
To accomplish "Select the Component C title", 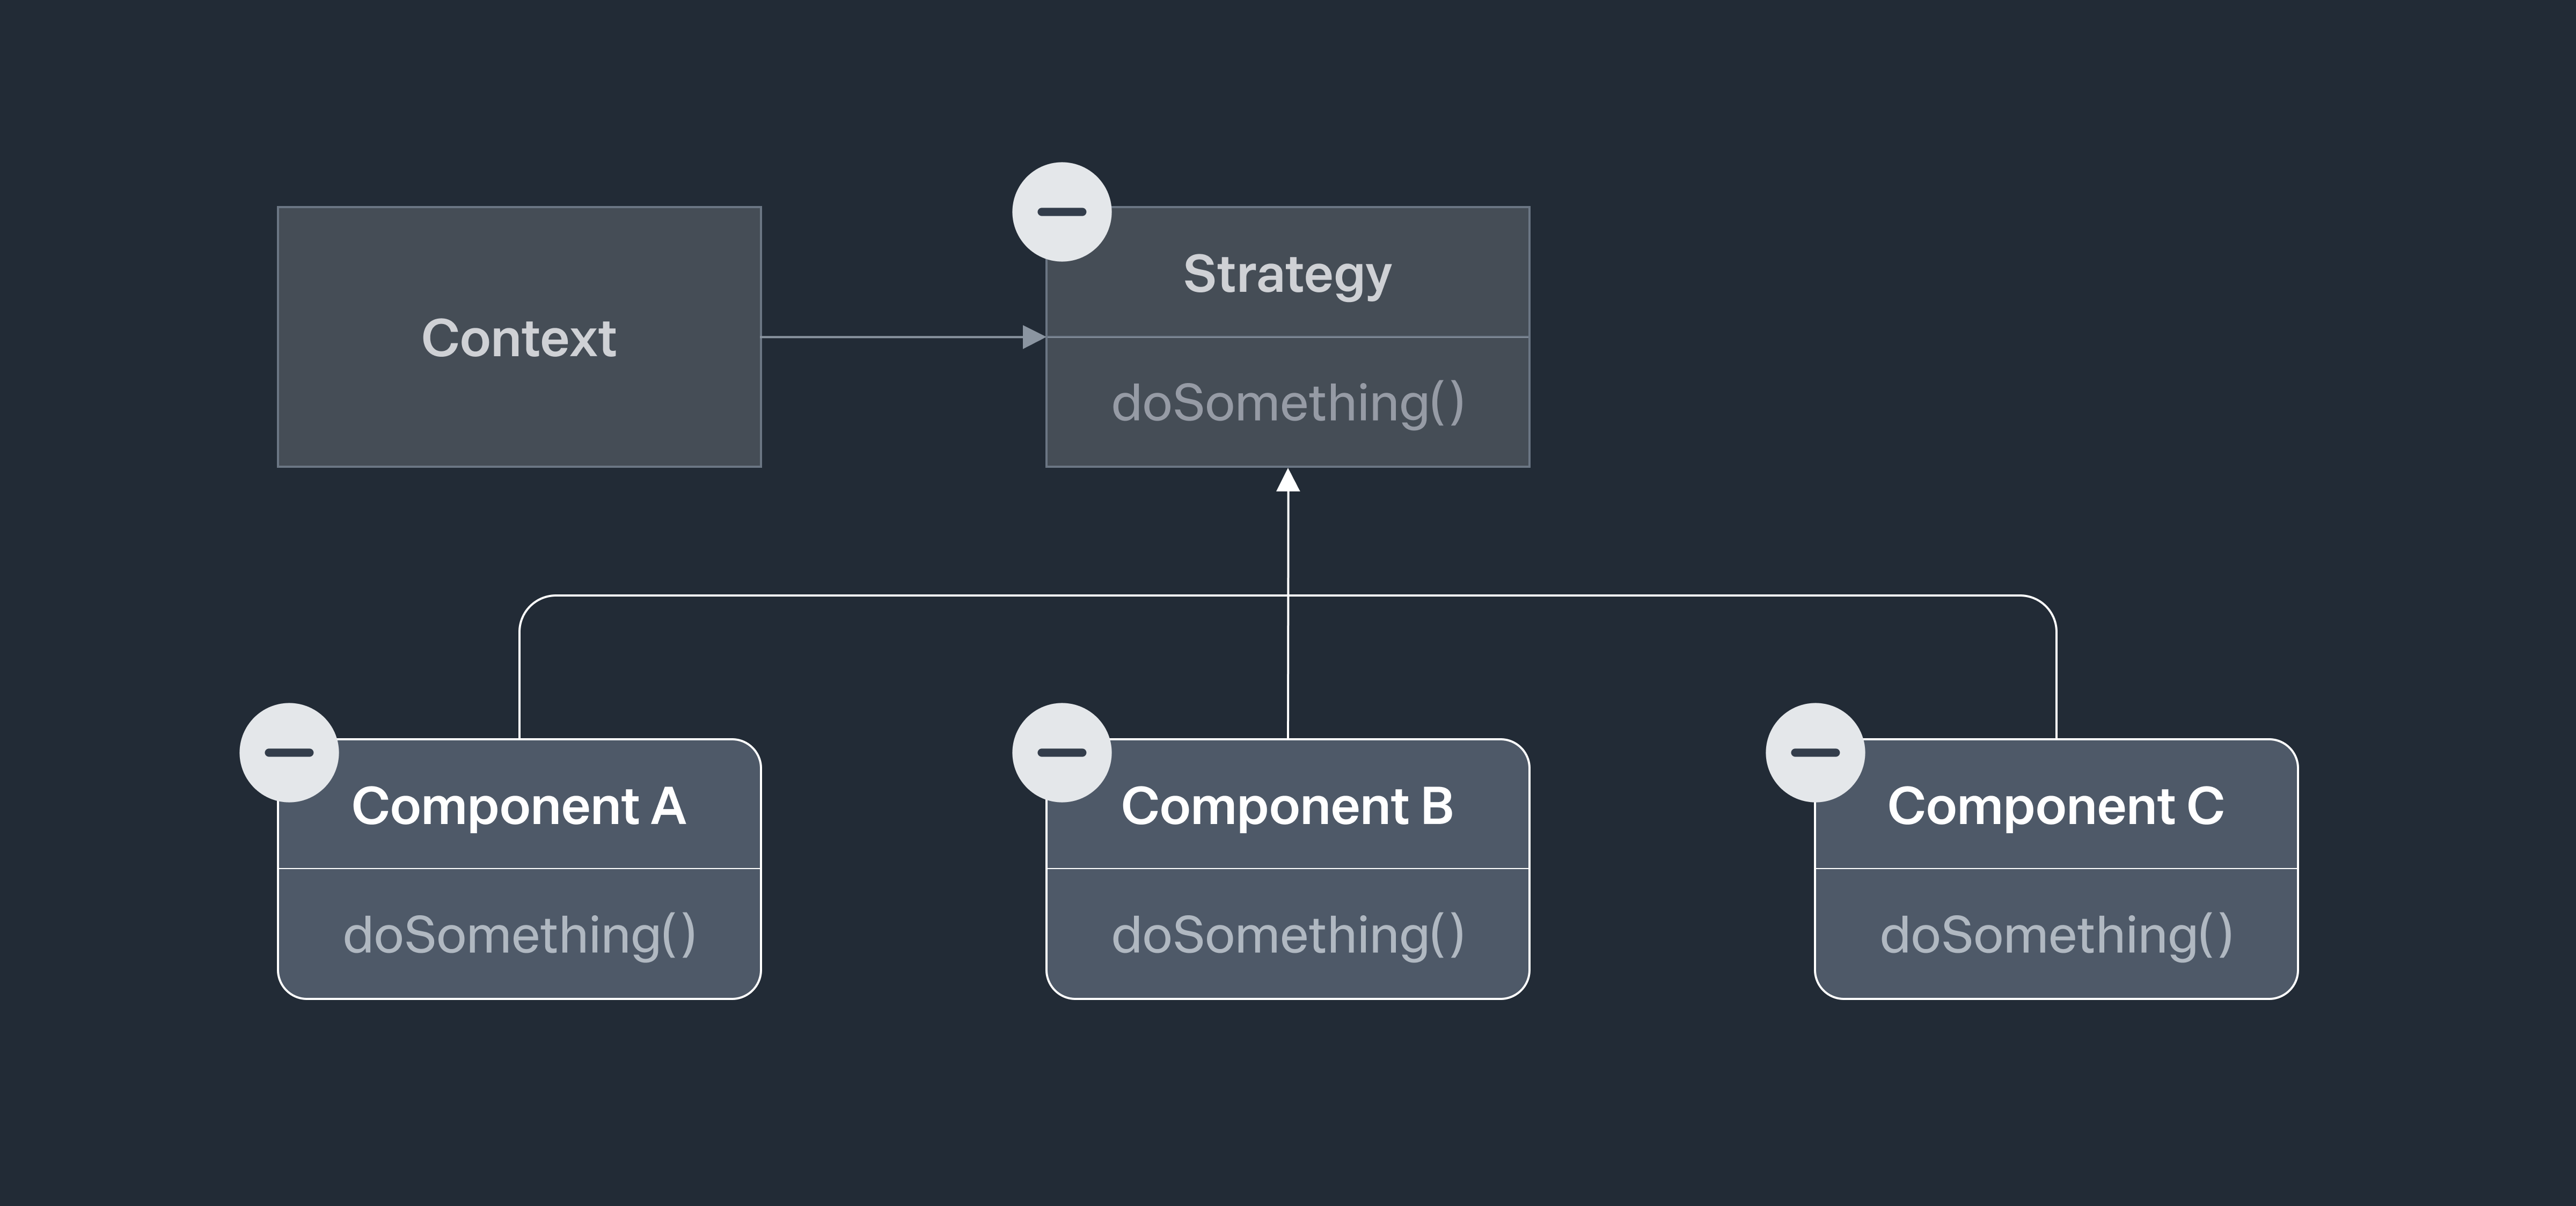I will pyautogui.click(x=2056, y=806).
